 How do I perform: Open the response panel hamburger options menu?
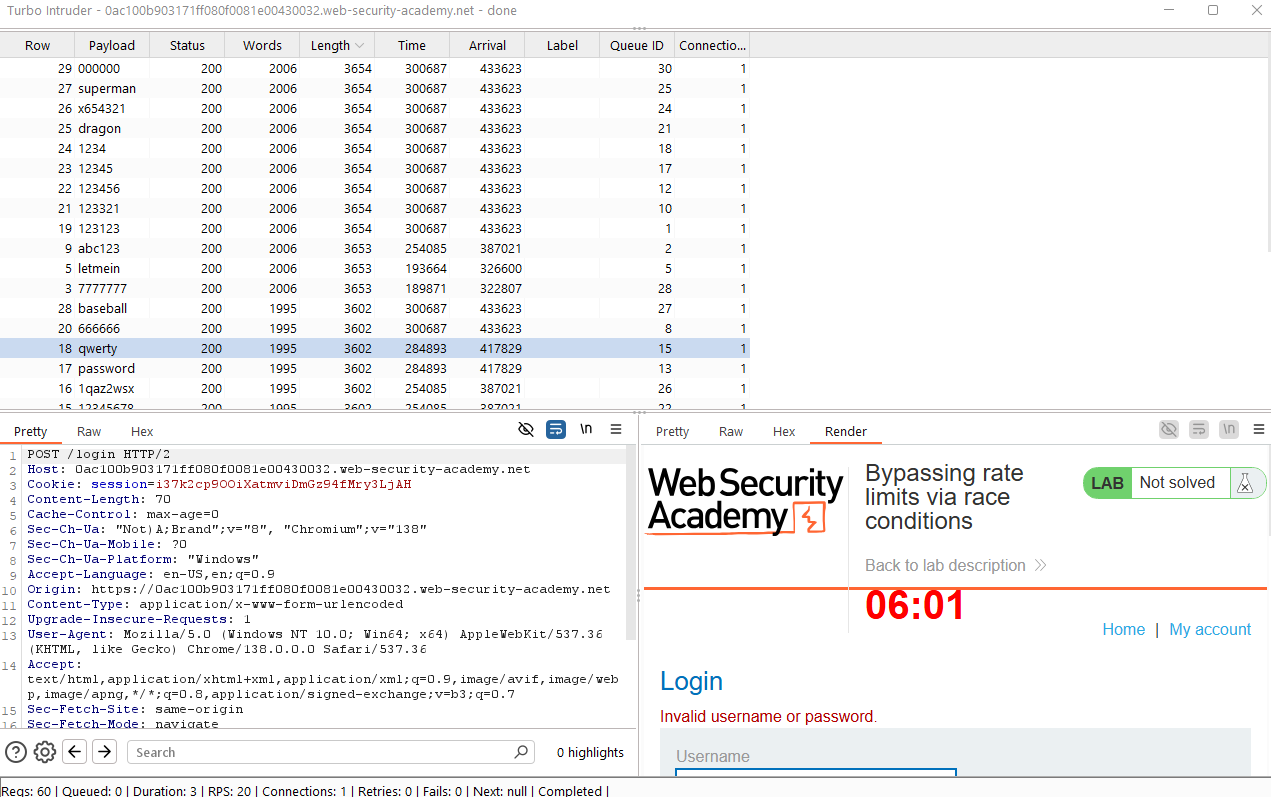(1259, 429)
